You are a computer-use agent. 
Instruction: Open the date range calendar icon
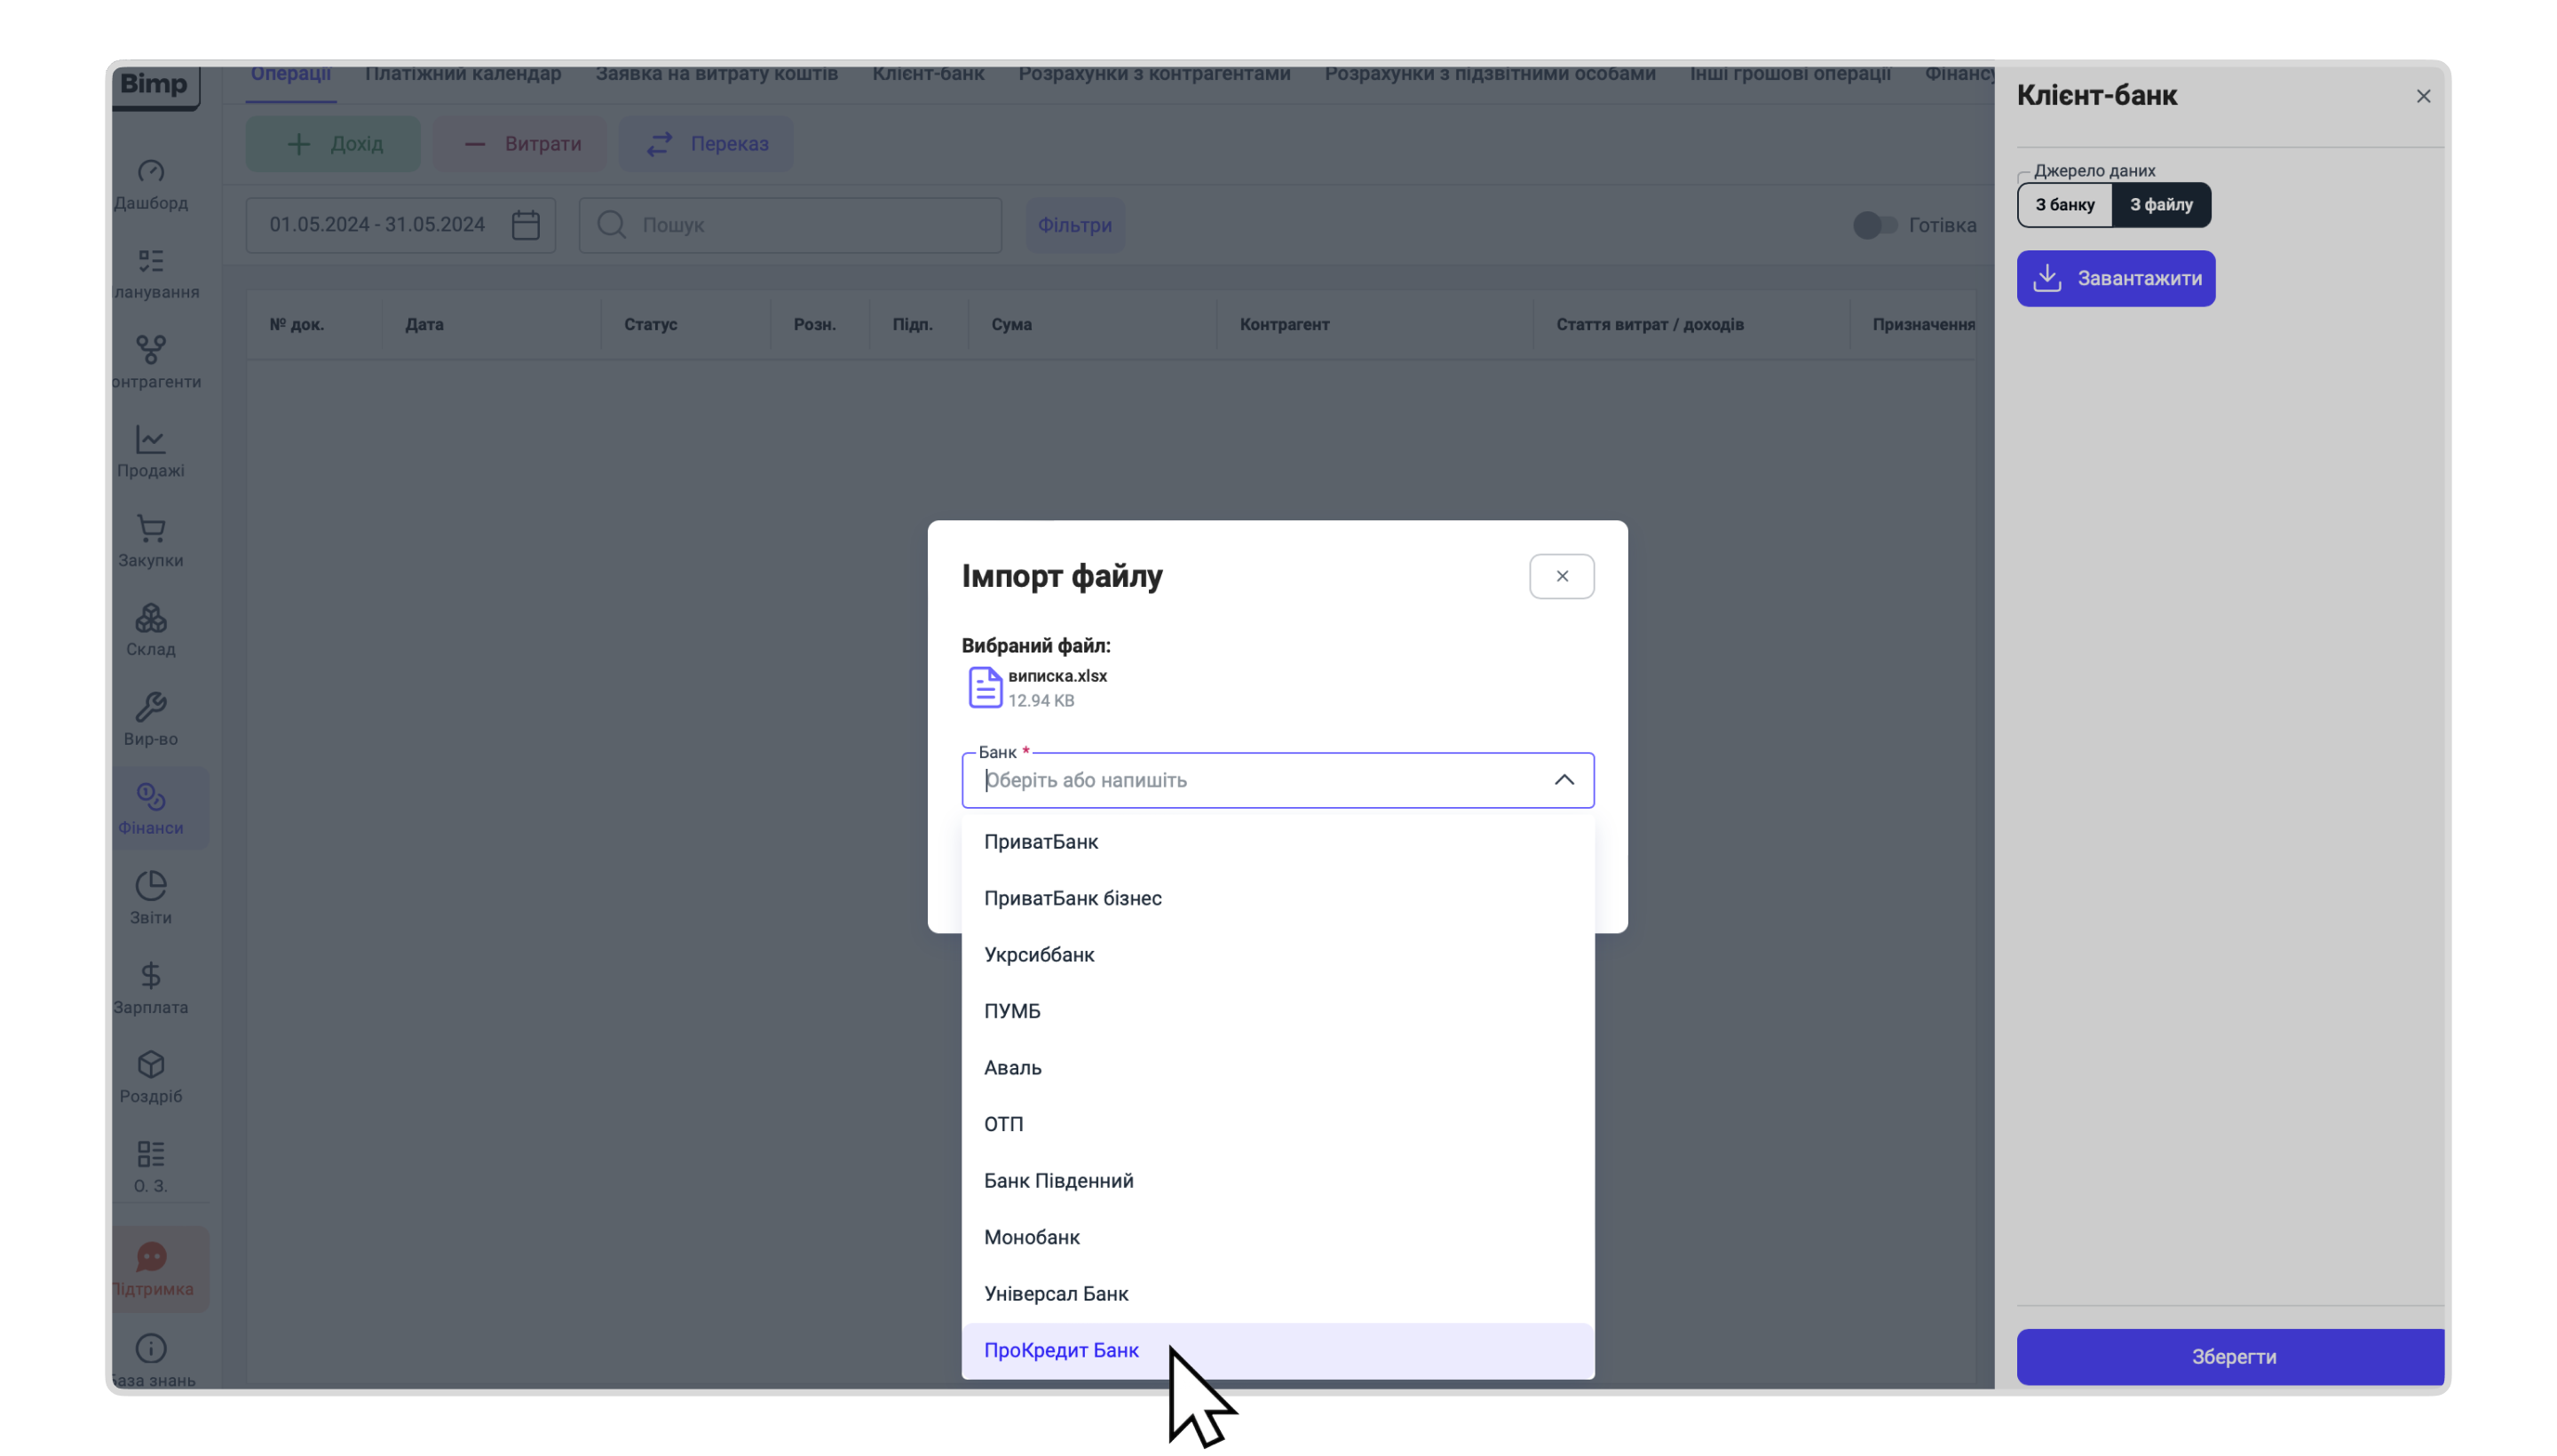pos(526,225)
